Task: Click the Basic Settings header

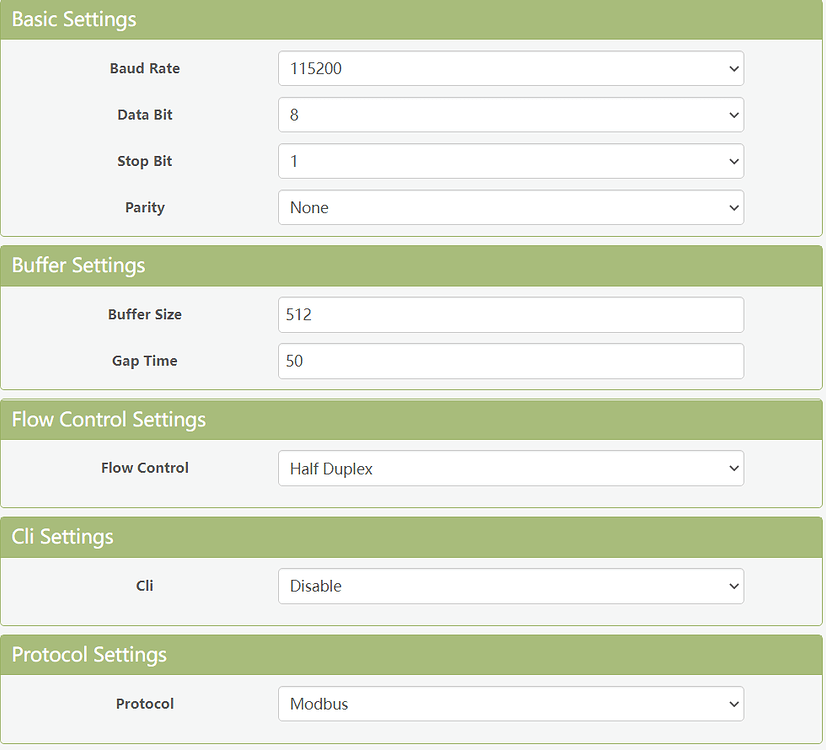Action: tap(74, 19)
